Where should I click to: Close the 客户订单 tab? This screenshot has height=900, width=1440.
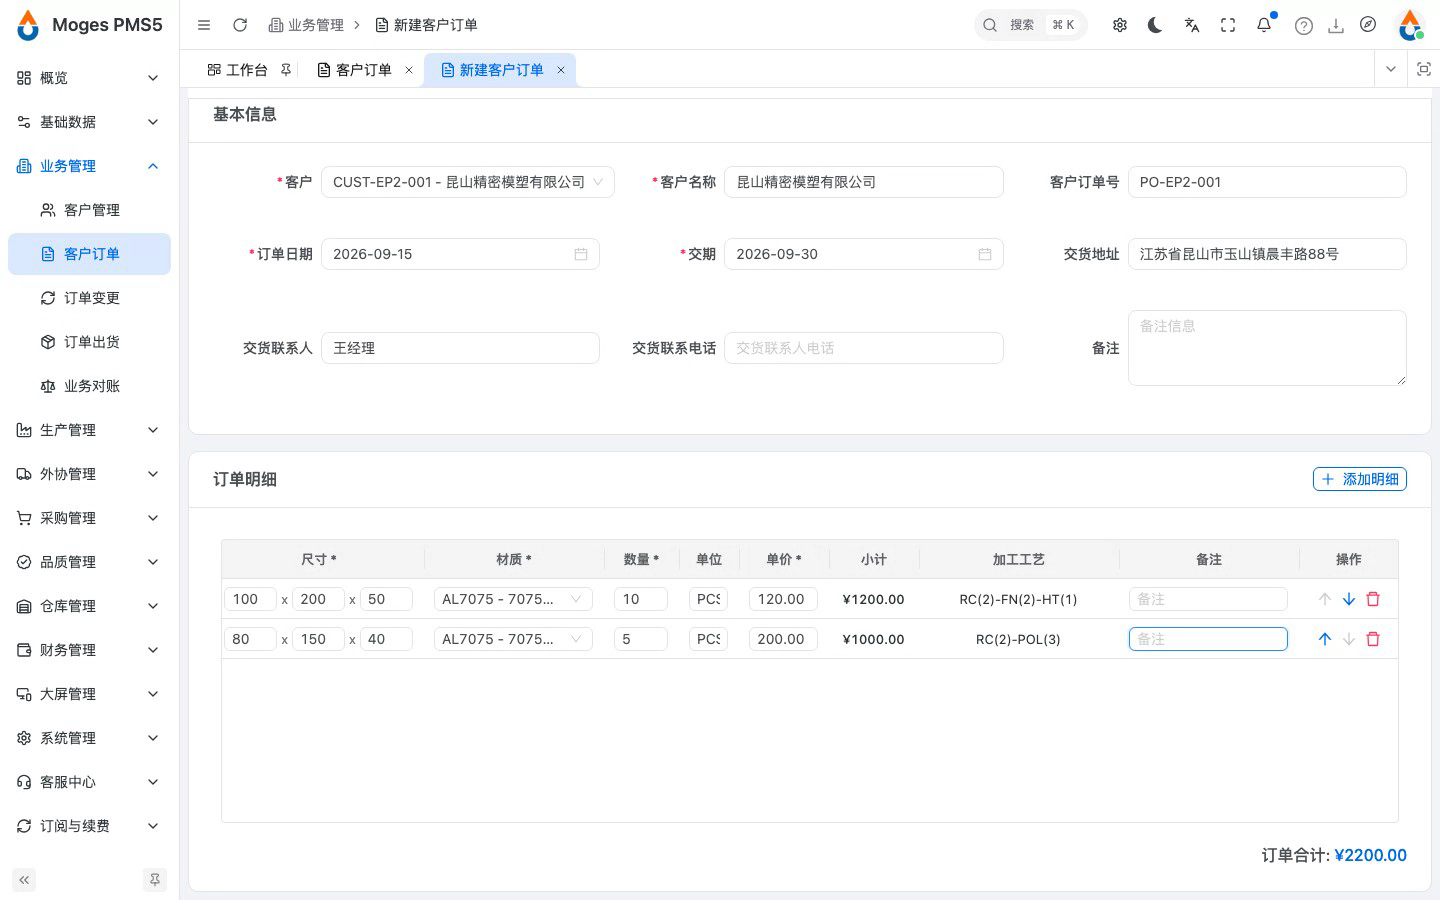[409, 70]
